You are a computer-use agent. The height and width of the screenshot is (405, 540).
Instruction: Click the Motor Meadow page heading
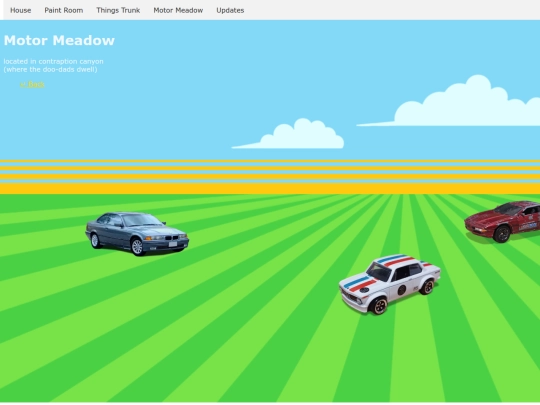[x=59, y=41]
